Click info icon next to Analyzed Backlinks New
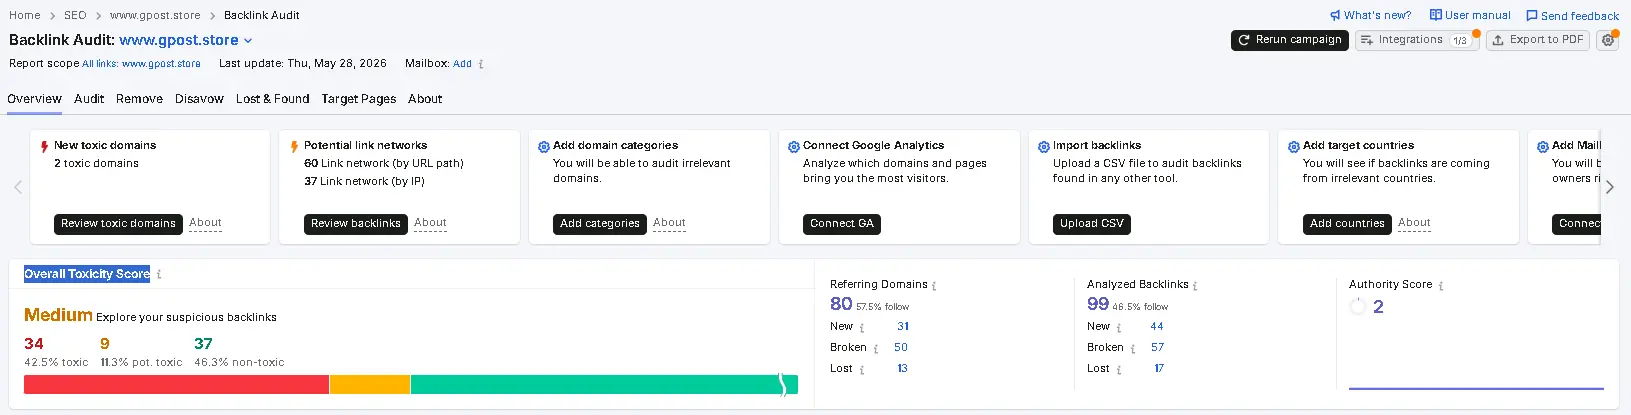 pyautogui.click(x=1119, y=328)
